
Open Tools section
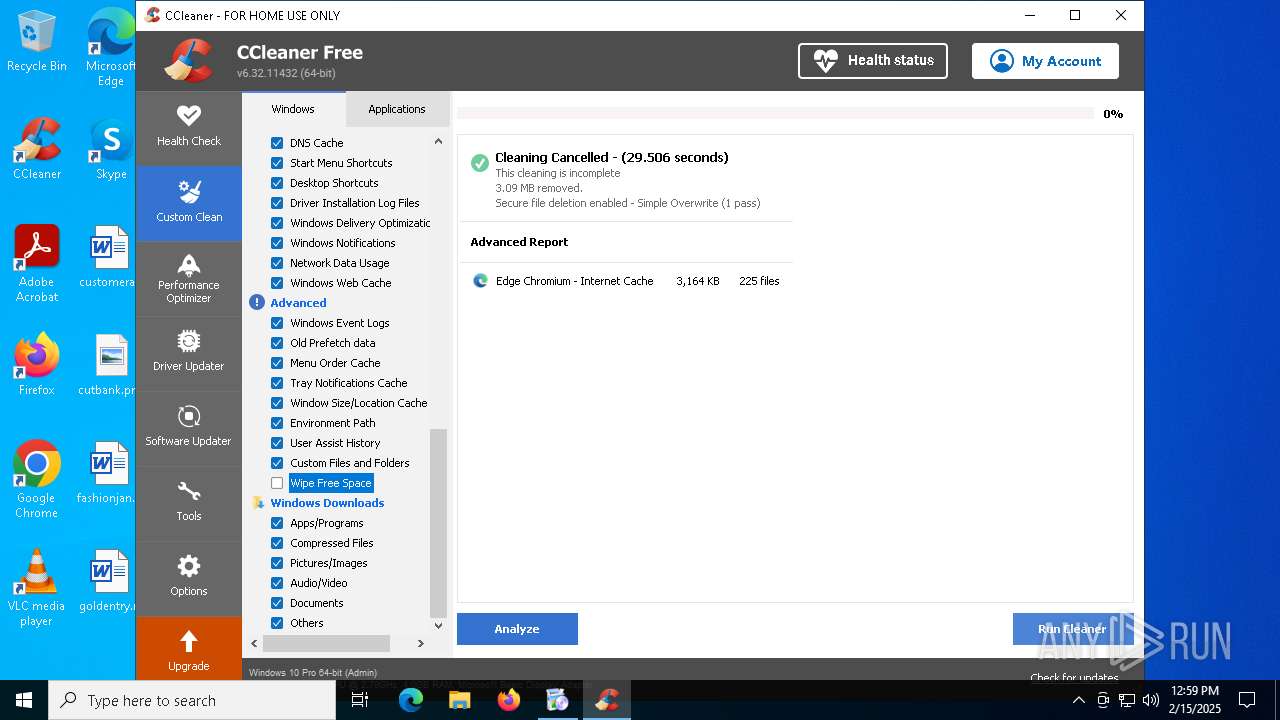(188, 502)
